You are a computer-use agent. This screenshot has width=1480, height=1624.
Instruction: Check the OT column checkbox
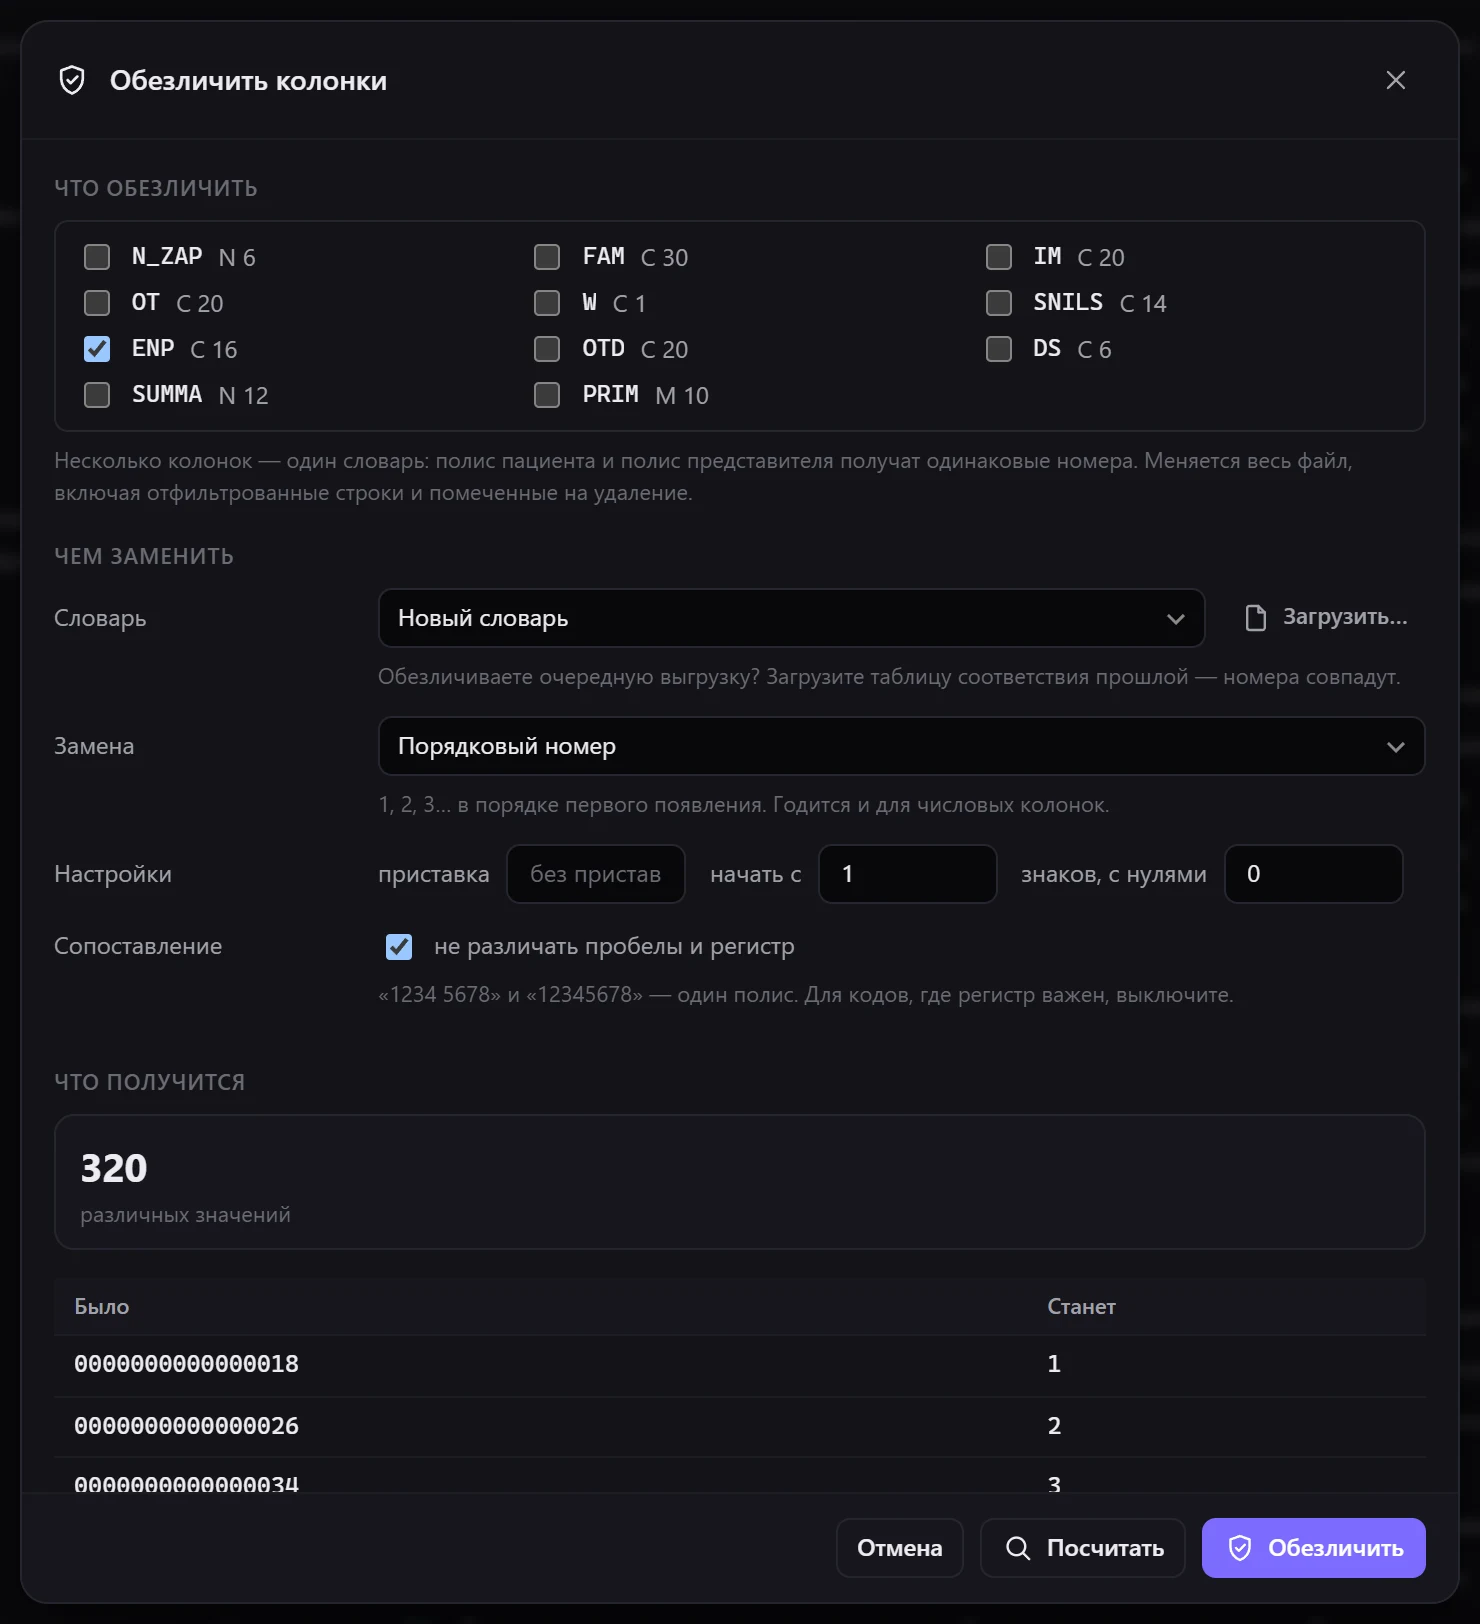(x=97, y=303)
